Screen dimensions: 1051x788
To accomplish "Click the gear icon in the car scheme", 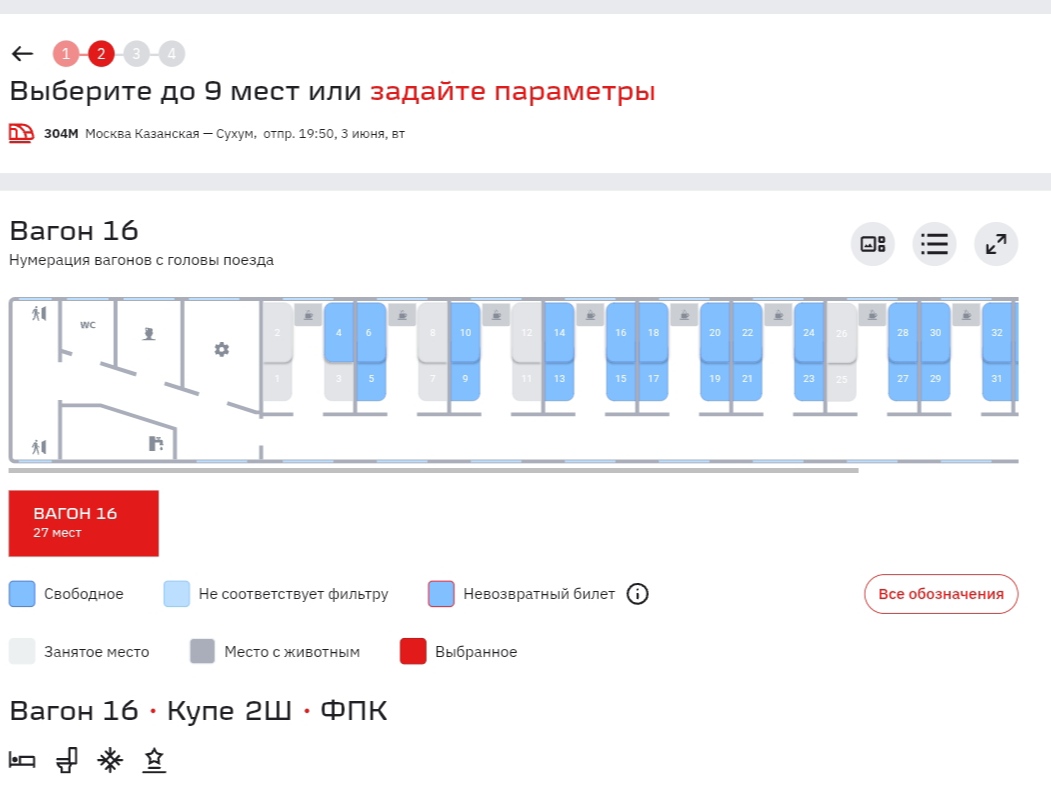I will [222, 349].
